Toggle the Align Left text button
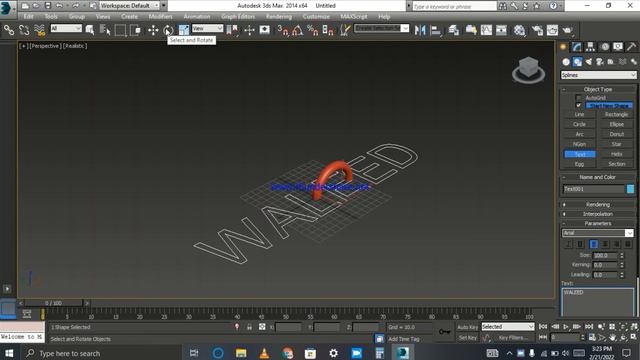 [593, 244]
